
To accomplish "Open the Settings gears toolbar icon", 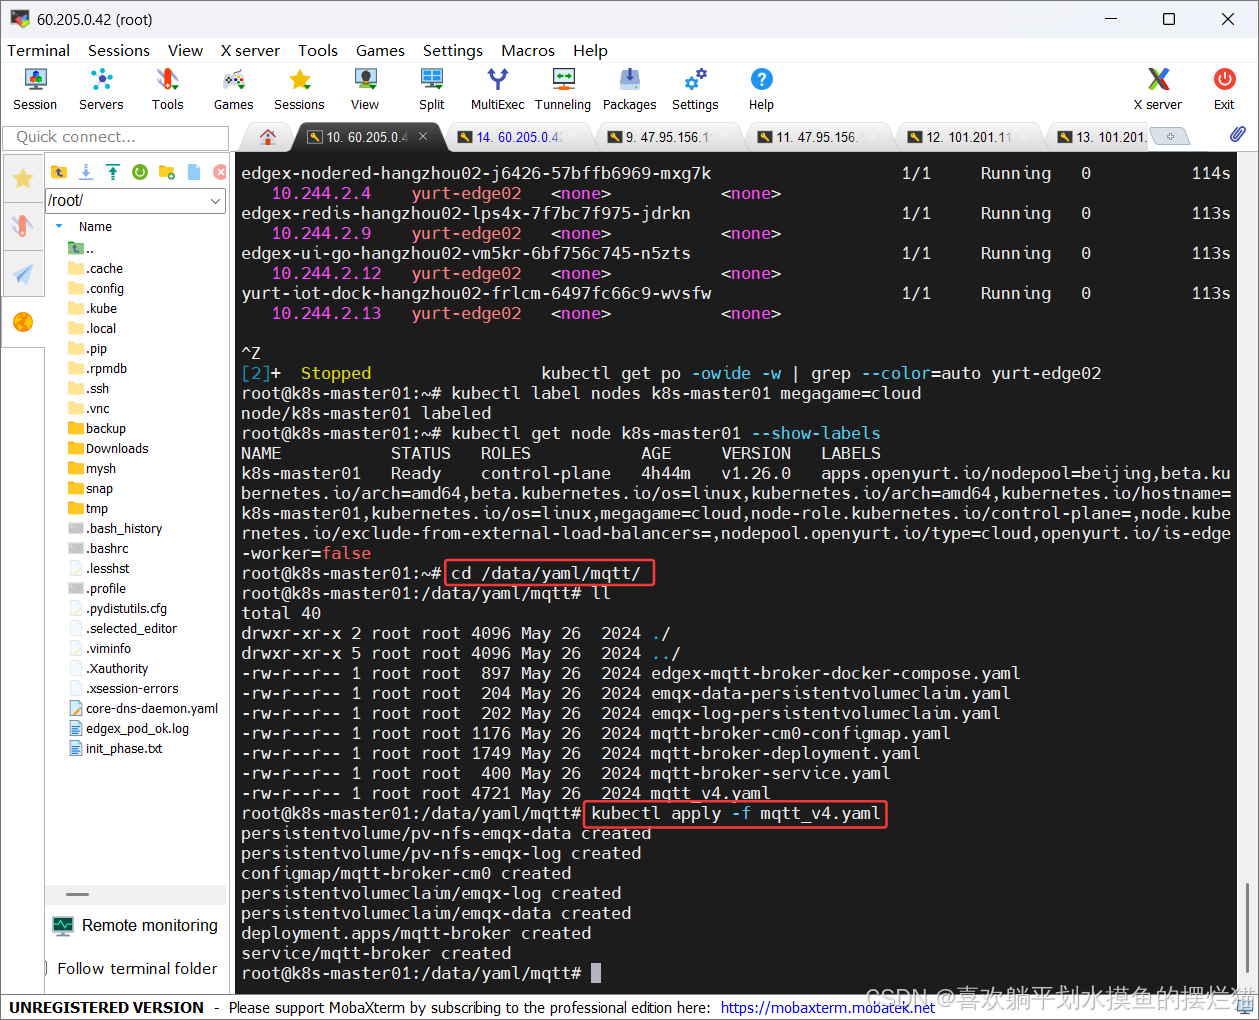I will point(695,89).
